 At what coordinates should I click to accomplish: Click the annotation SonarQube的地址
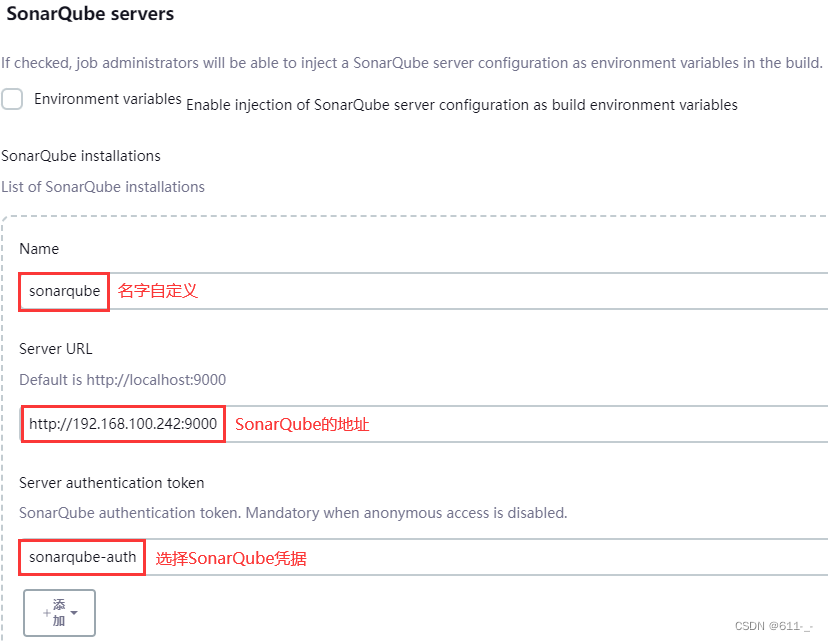[301, 424]
